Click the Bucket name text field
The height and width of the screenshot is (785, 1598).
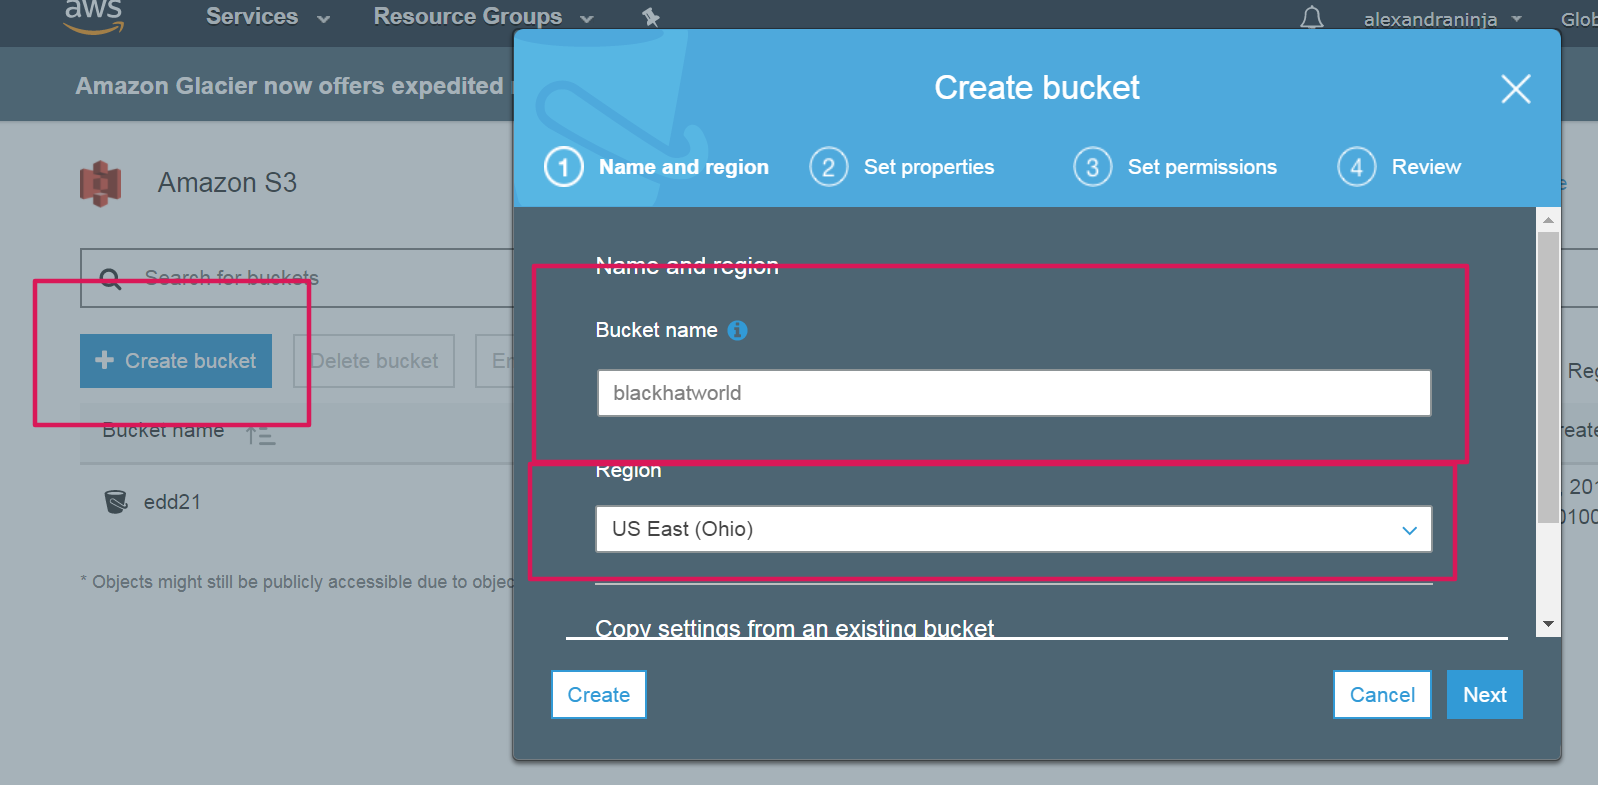tap(1014, 393)
